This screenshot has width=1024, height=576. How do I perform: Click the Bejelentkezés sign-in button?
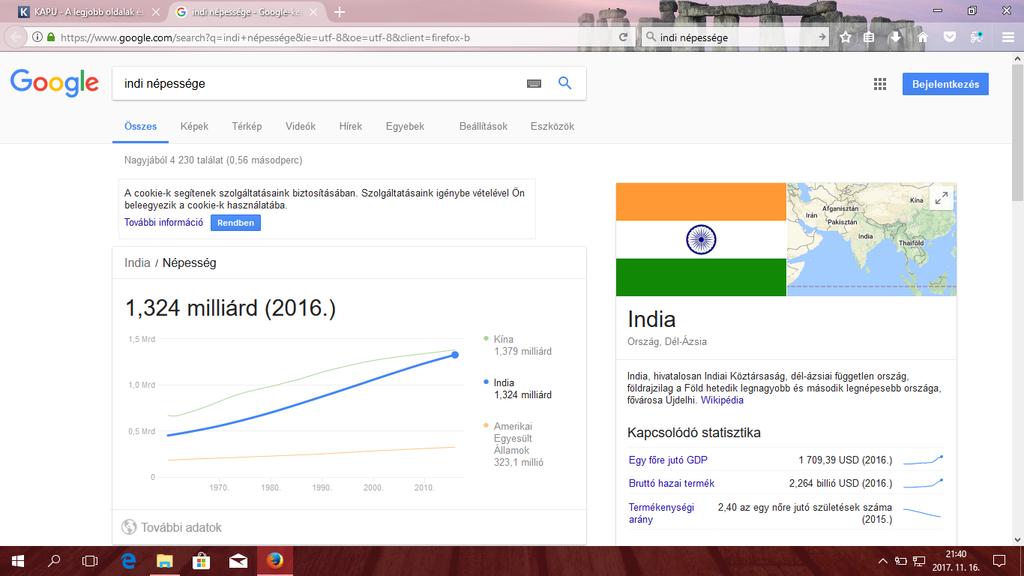tap(946, 84)
